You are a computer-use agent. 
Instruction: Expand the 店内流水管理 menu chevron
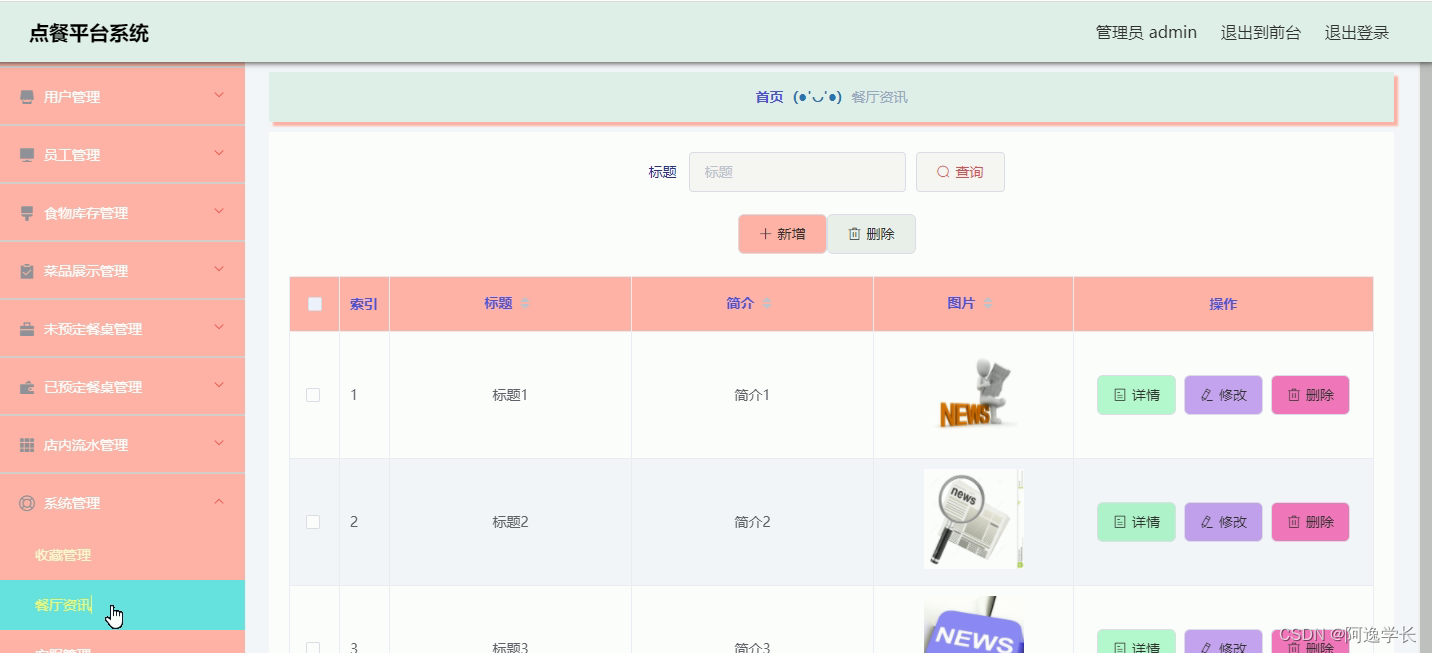click(219, 443)
